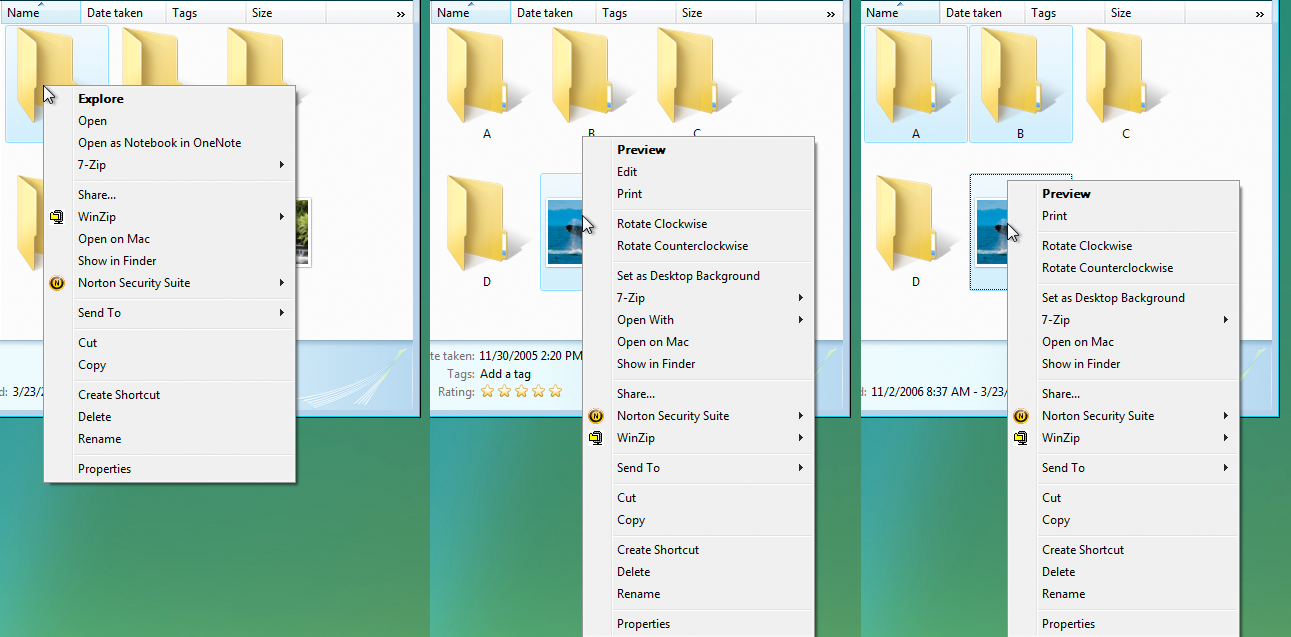Open folder B in the right window

[1021, 80]
